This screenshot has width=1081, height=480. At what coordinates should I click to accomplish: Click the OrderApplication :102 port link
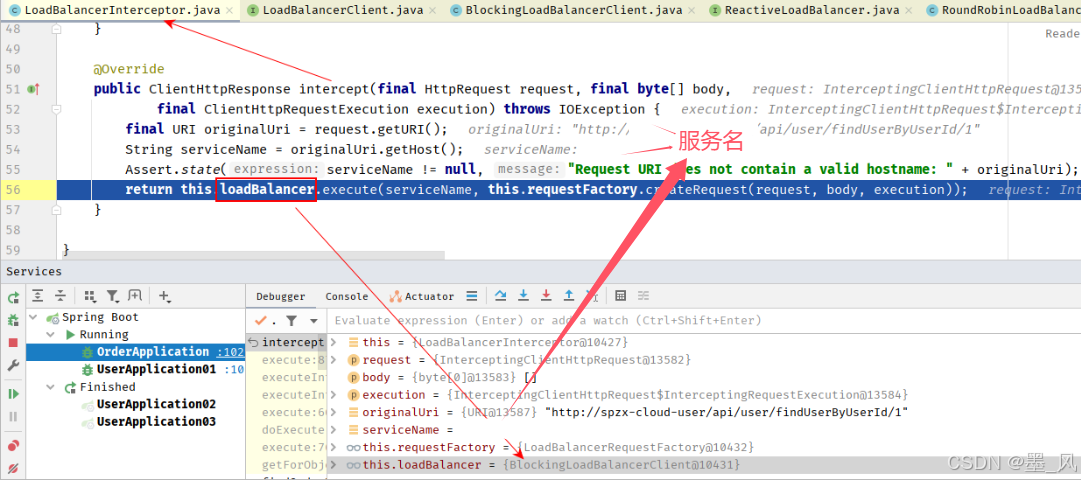[230, 352]
